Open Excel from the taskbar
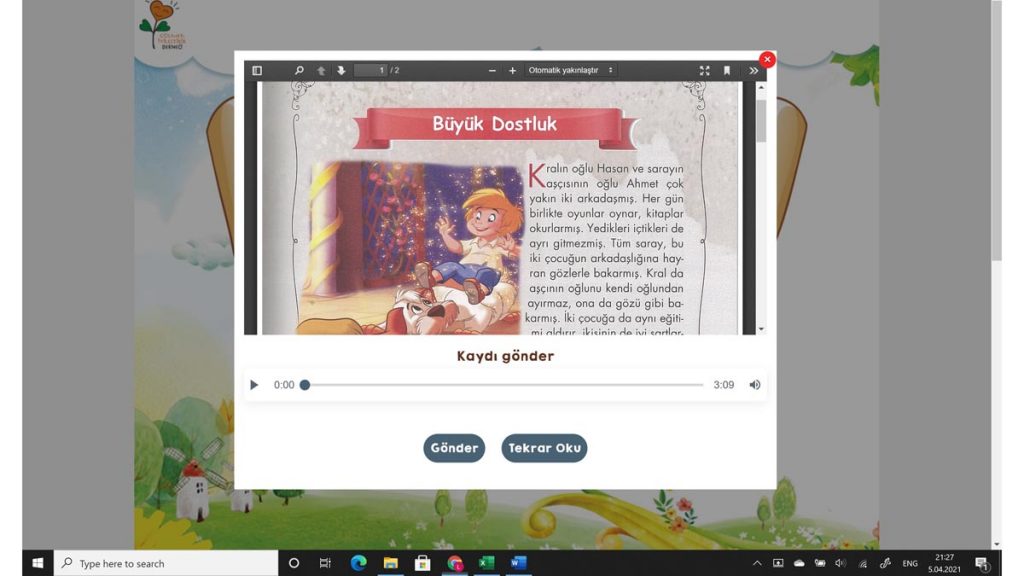 (x=487, y=563)
